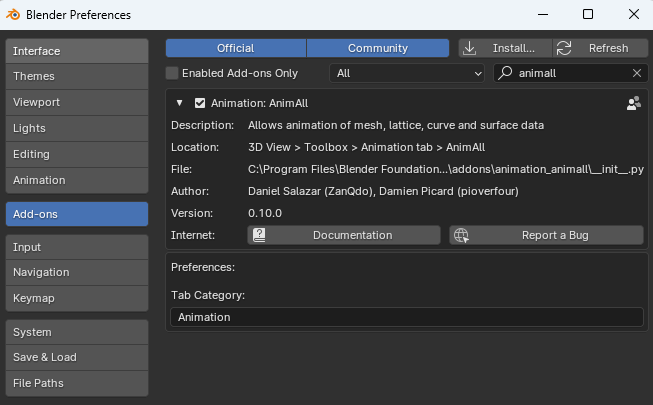
Task: Go to Editing preferences
Action: point(77,154)
